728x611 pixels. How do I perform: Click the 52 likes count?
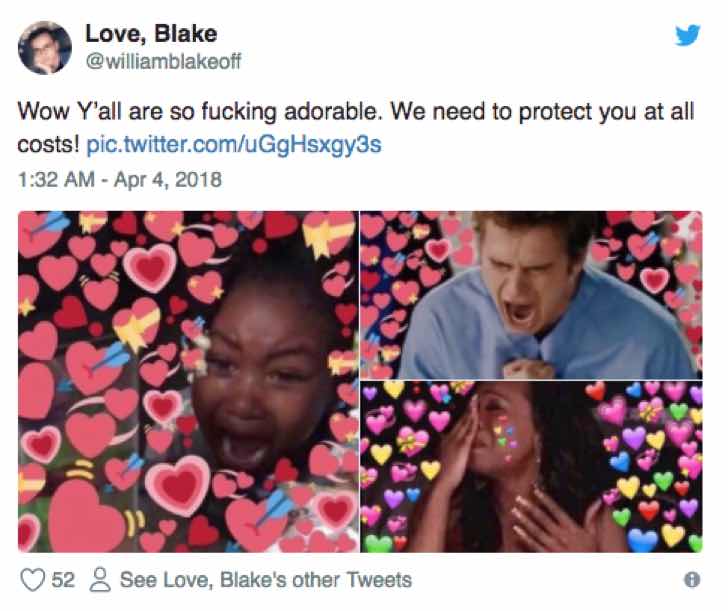(63, 580)
